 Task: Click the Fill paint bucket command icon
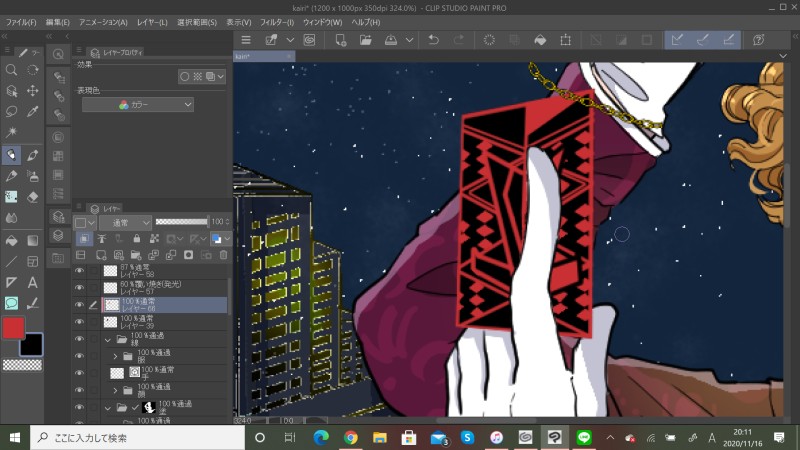pyautogui.click(x=540, y=40)
